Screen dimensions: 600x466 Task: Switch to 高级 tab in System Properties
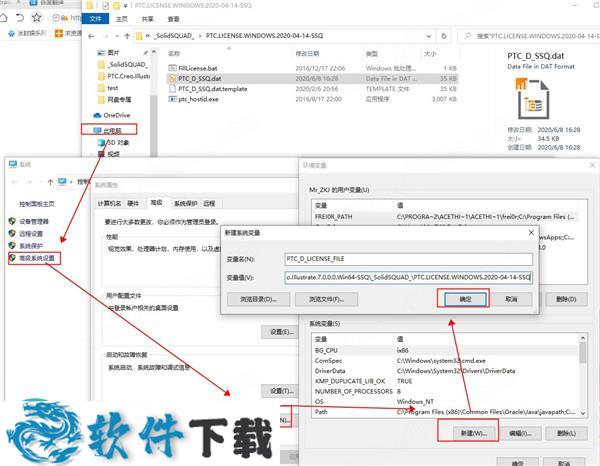coord(157,203)
